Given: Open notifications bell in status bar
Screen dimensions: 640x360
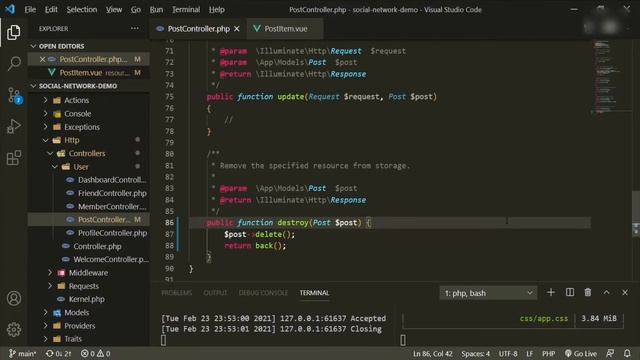Looking at the screenshot, I should click(627, 353).
